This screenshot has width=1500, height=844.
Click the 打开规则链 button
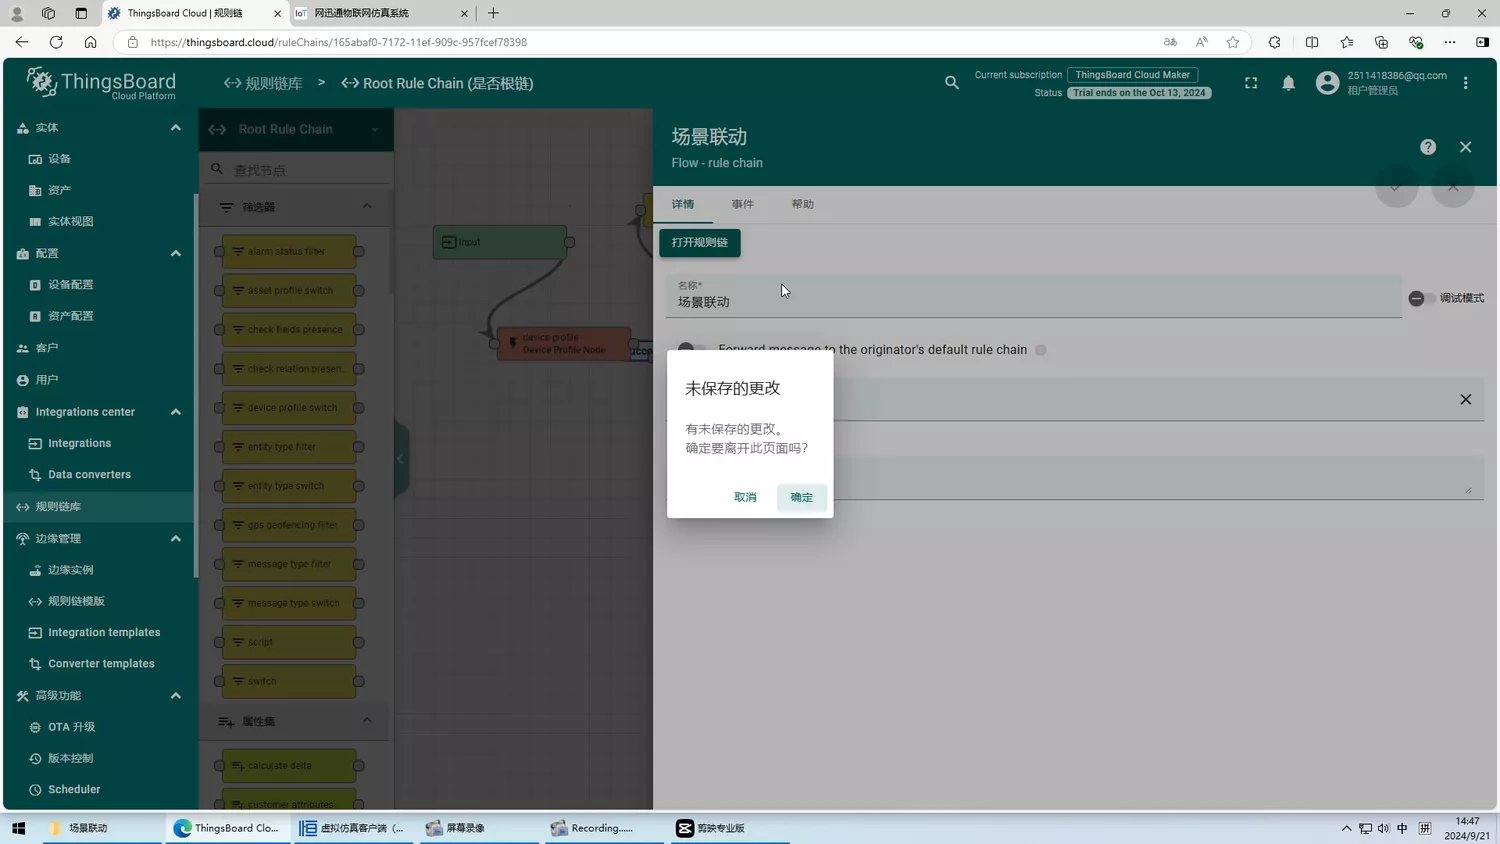click(699, 242)
